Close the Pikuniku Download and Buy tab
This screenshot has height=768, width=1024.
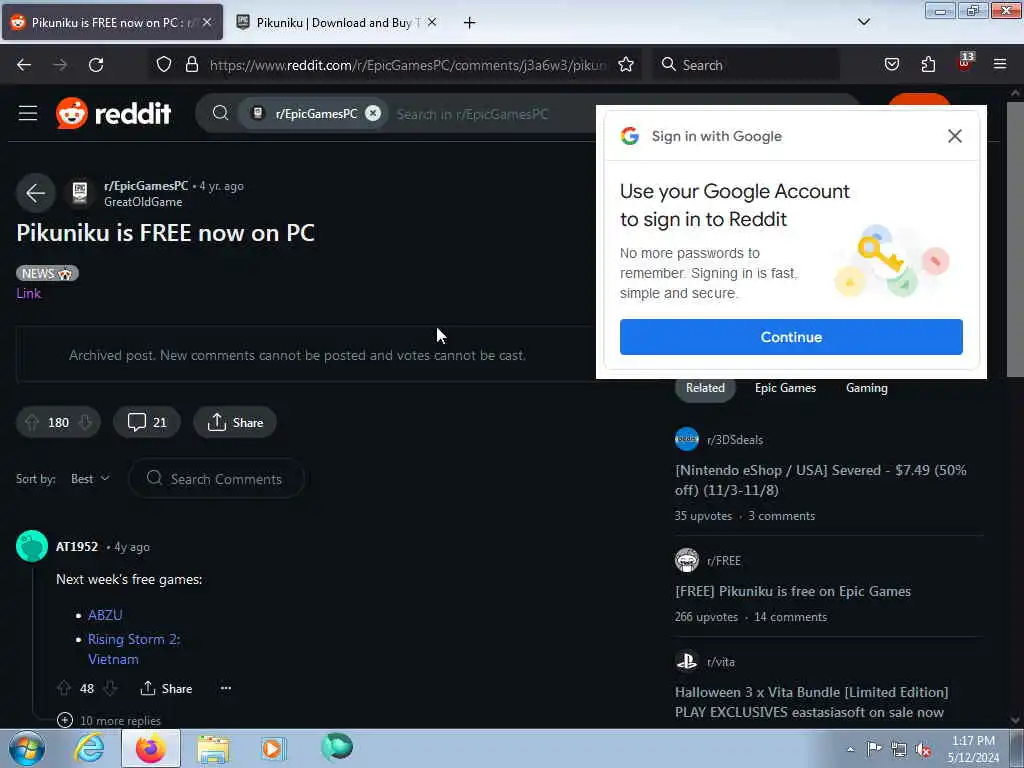(x=432, y=22)
